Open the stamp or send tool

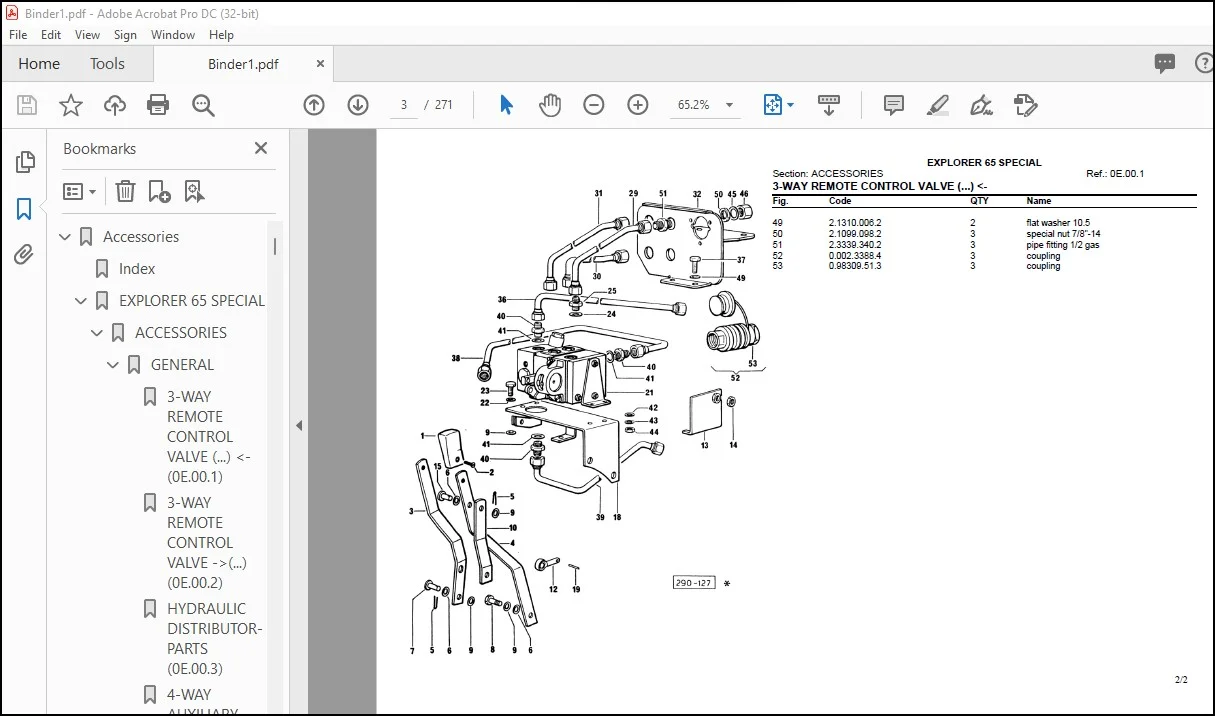coord(1025,105)
